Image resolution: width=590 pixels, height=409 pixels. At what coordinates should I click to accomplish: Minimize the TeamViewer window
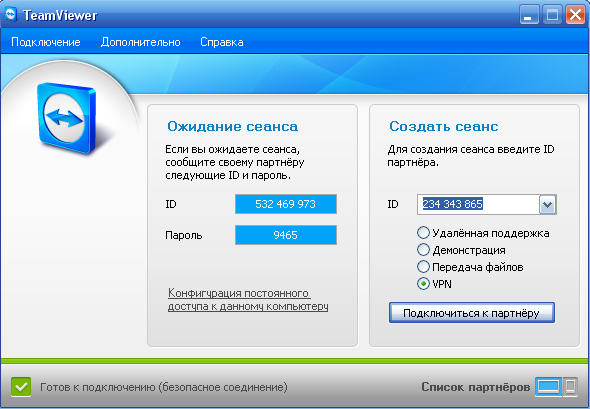tap(529, 15)
